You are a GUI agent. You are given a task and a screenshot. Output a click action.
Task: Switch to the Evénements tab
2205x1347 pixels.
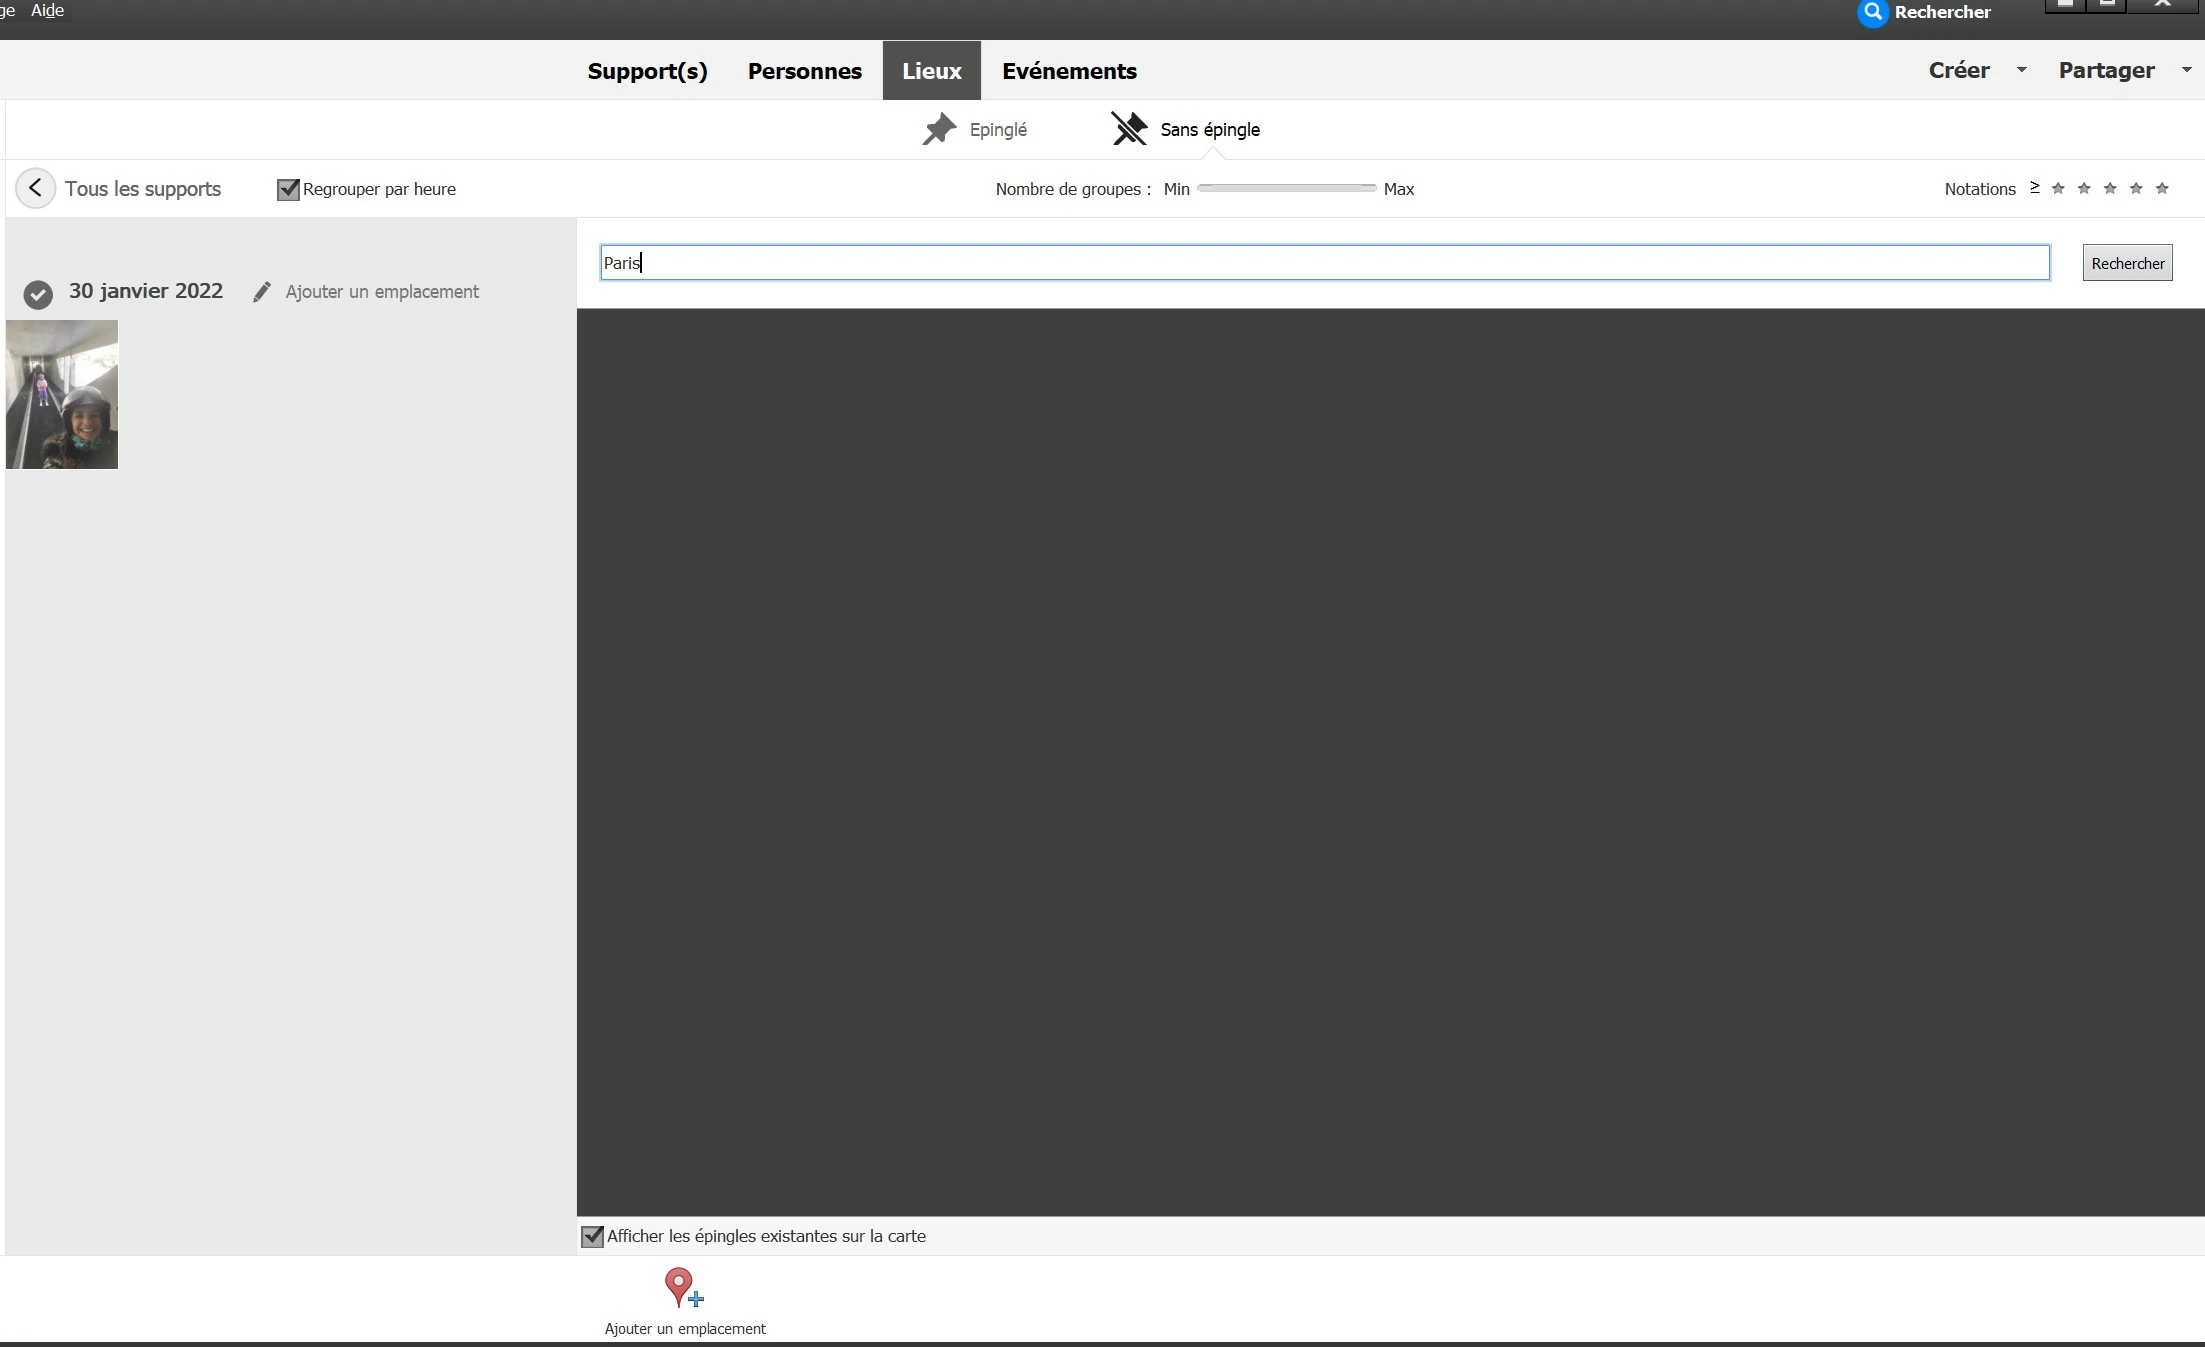(1069, 71)
